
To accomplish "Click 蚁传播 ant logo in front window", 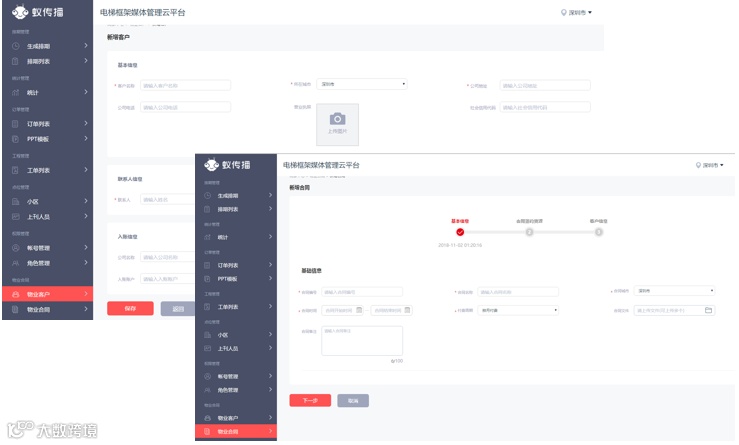I will pyautogui.click(x=211, y=165).
